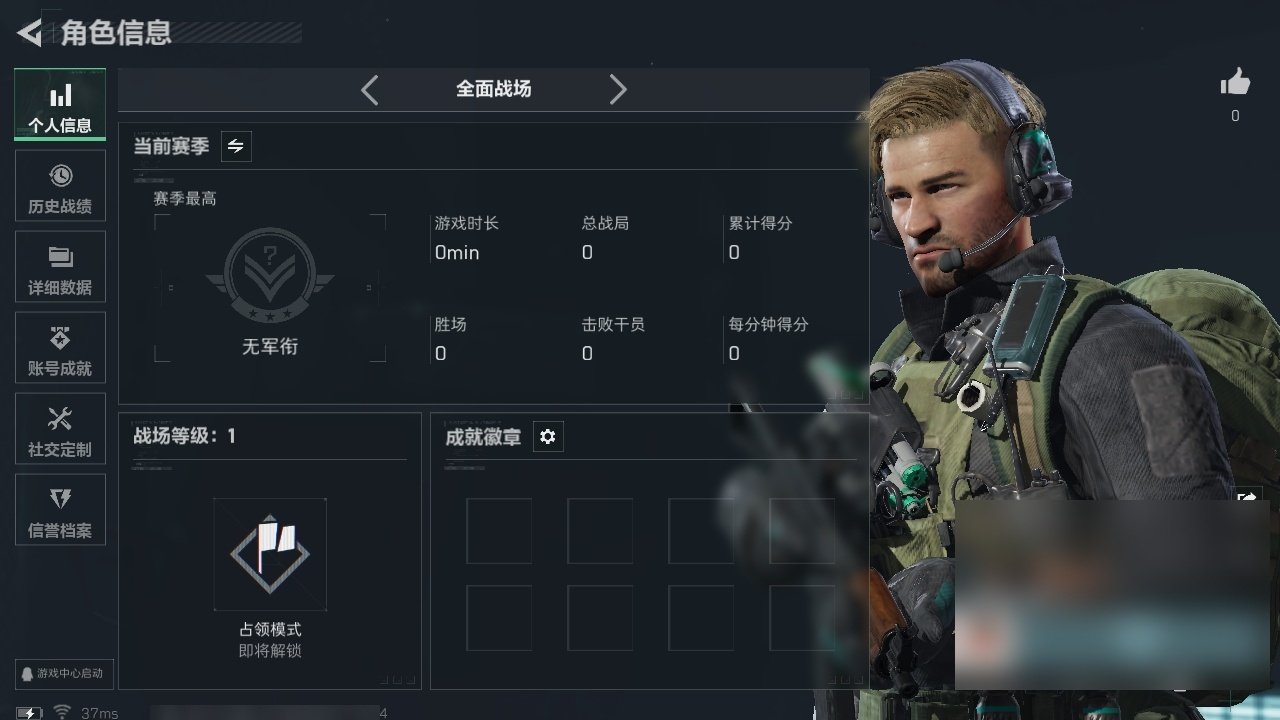Give a thumbs-up like to the profile
This screenshot has height=720, width=1280.
(x=1236, y=83)
